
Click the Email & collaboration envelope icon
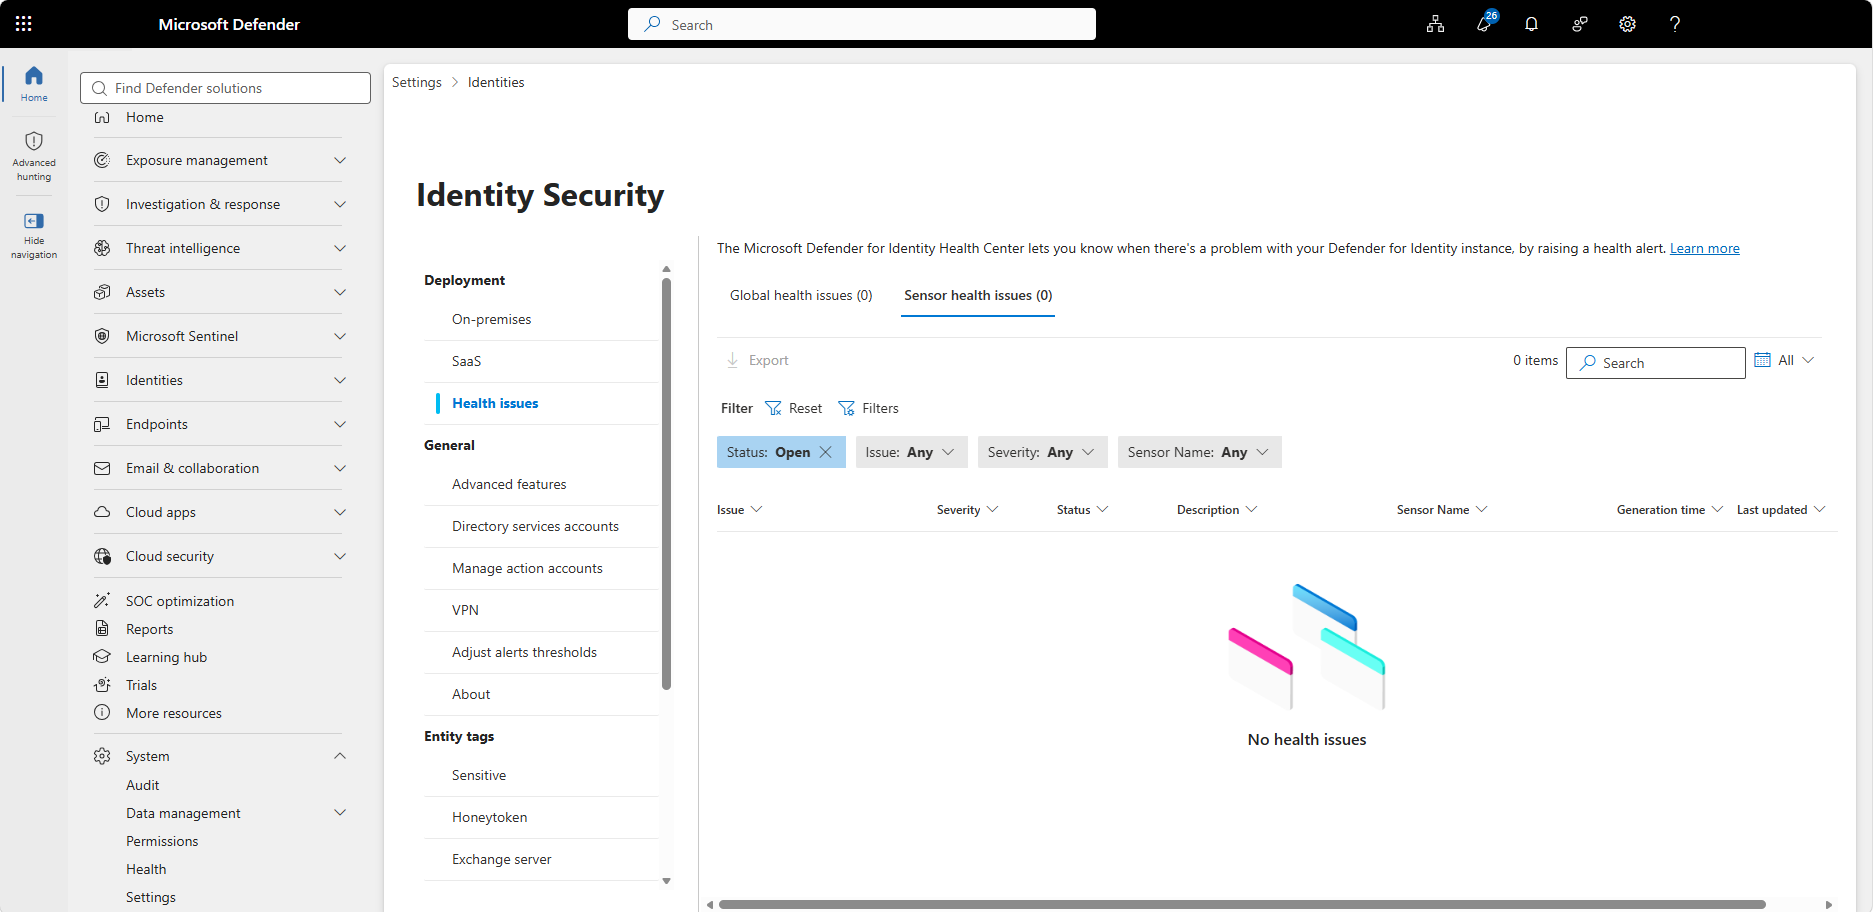point(102,468)
